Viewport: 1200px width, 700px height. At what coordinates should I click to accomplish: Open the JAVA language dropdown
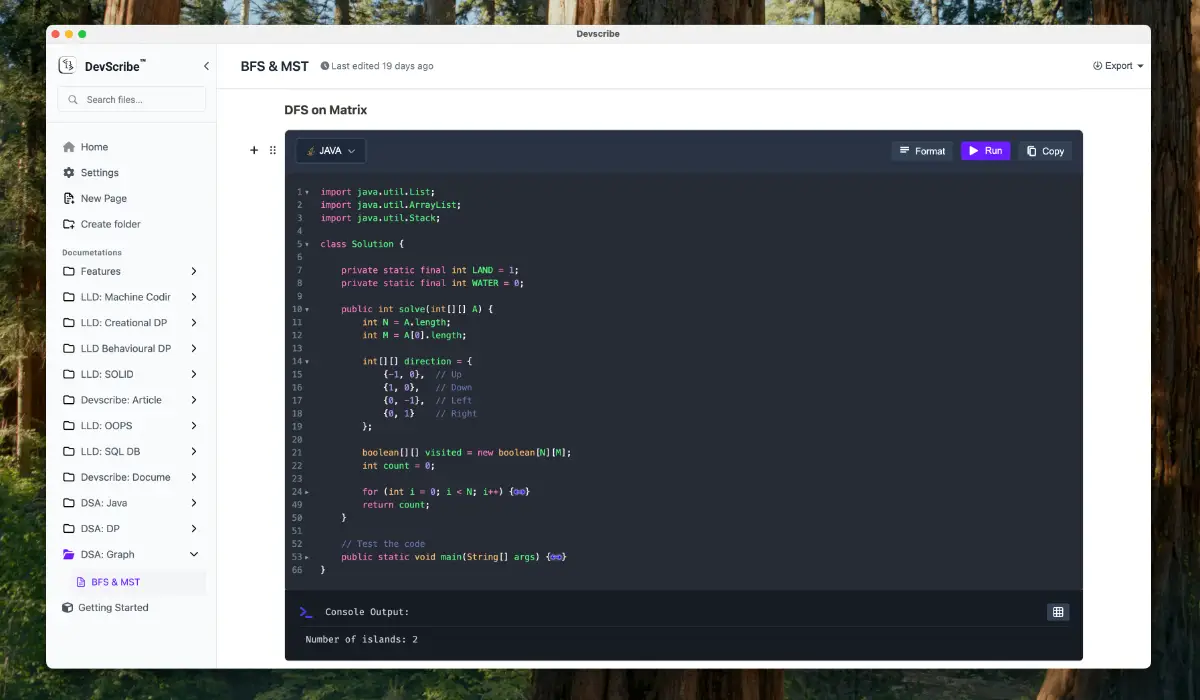click(x=330, y=150)
